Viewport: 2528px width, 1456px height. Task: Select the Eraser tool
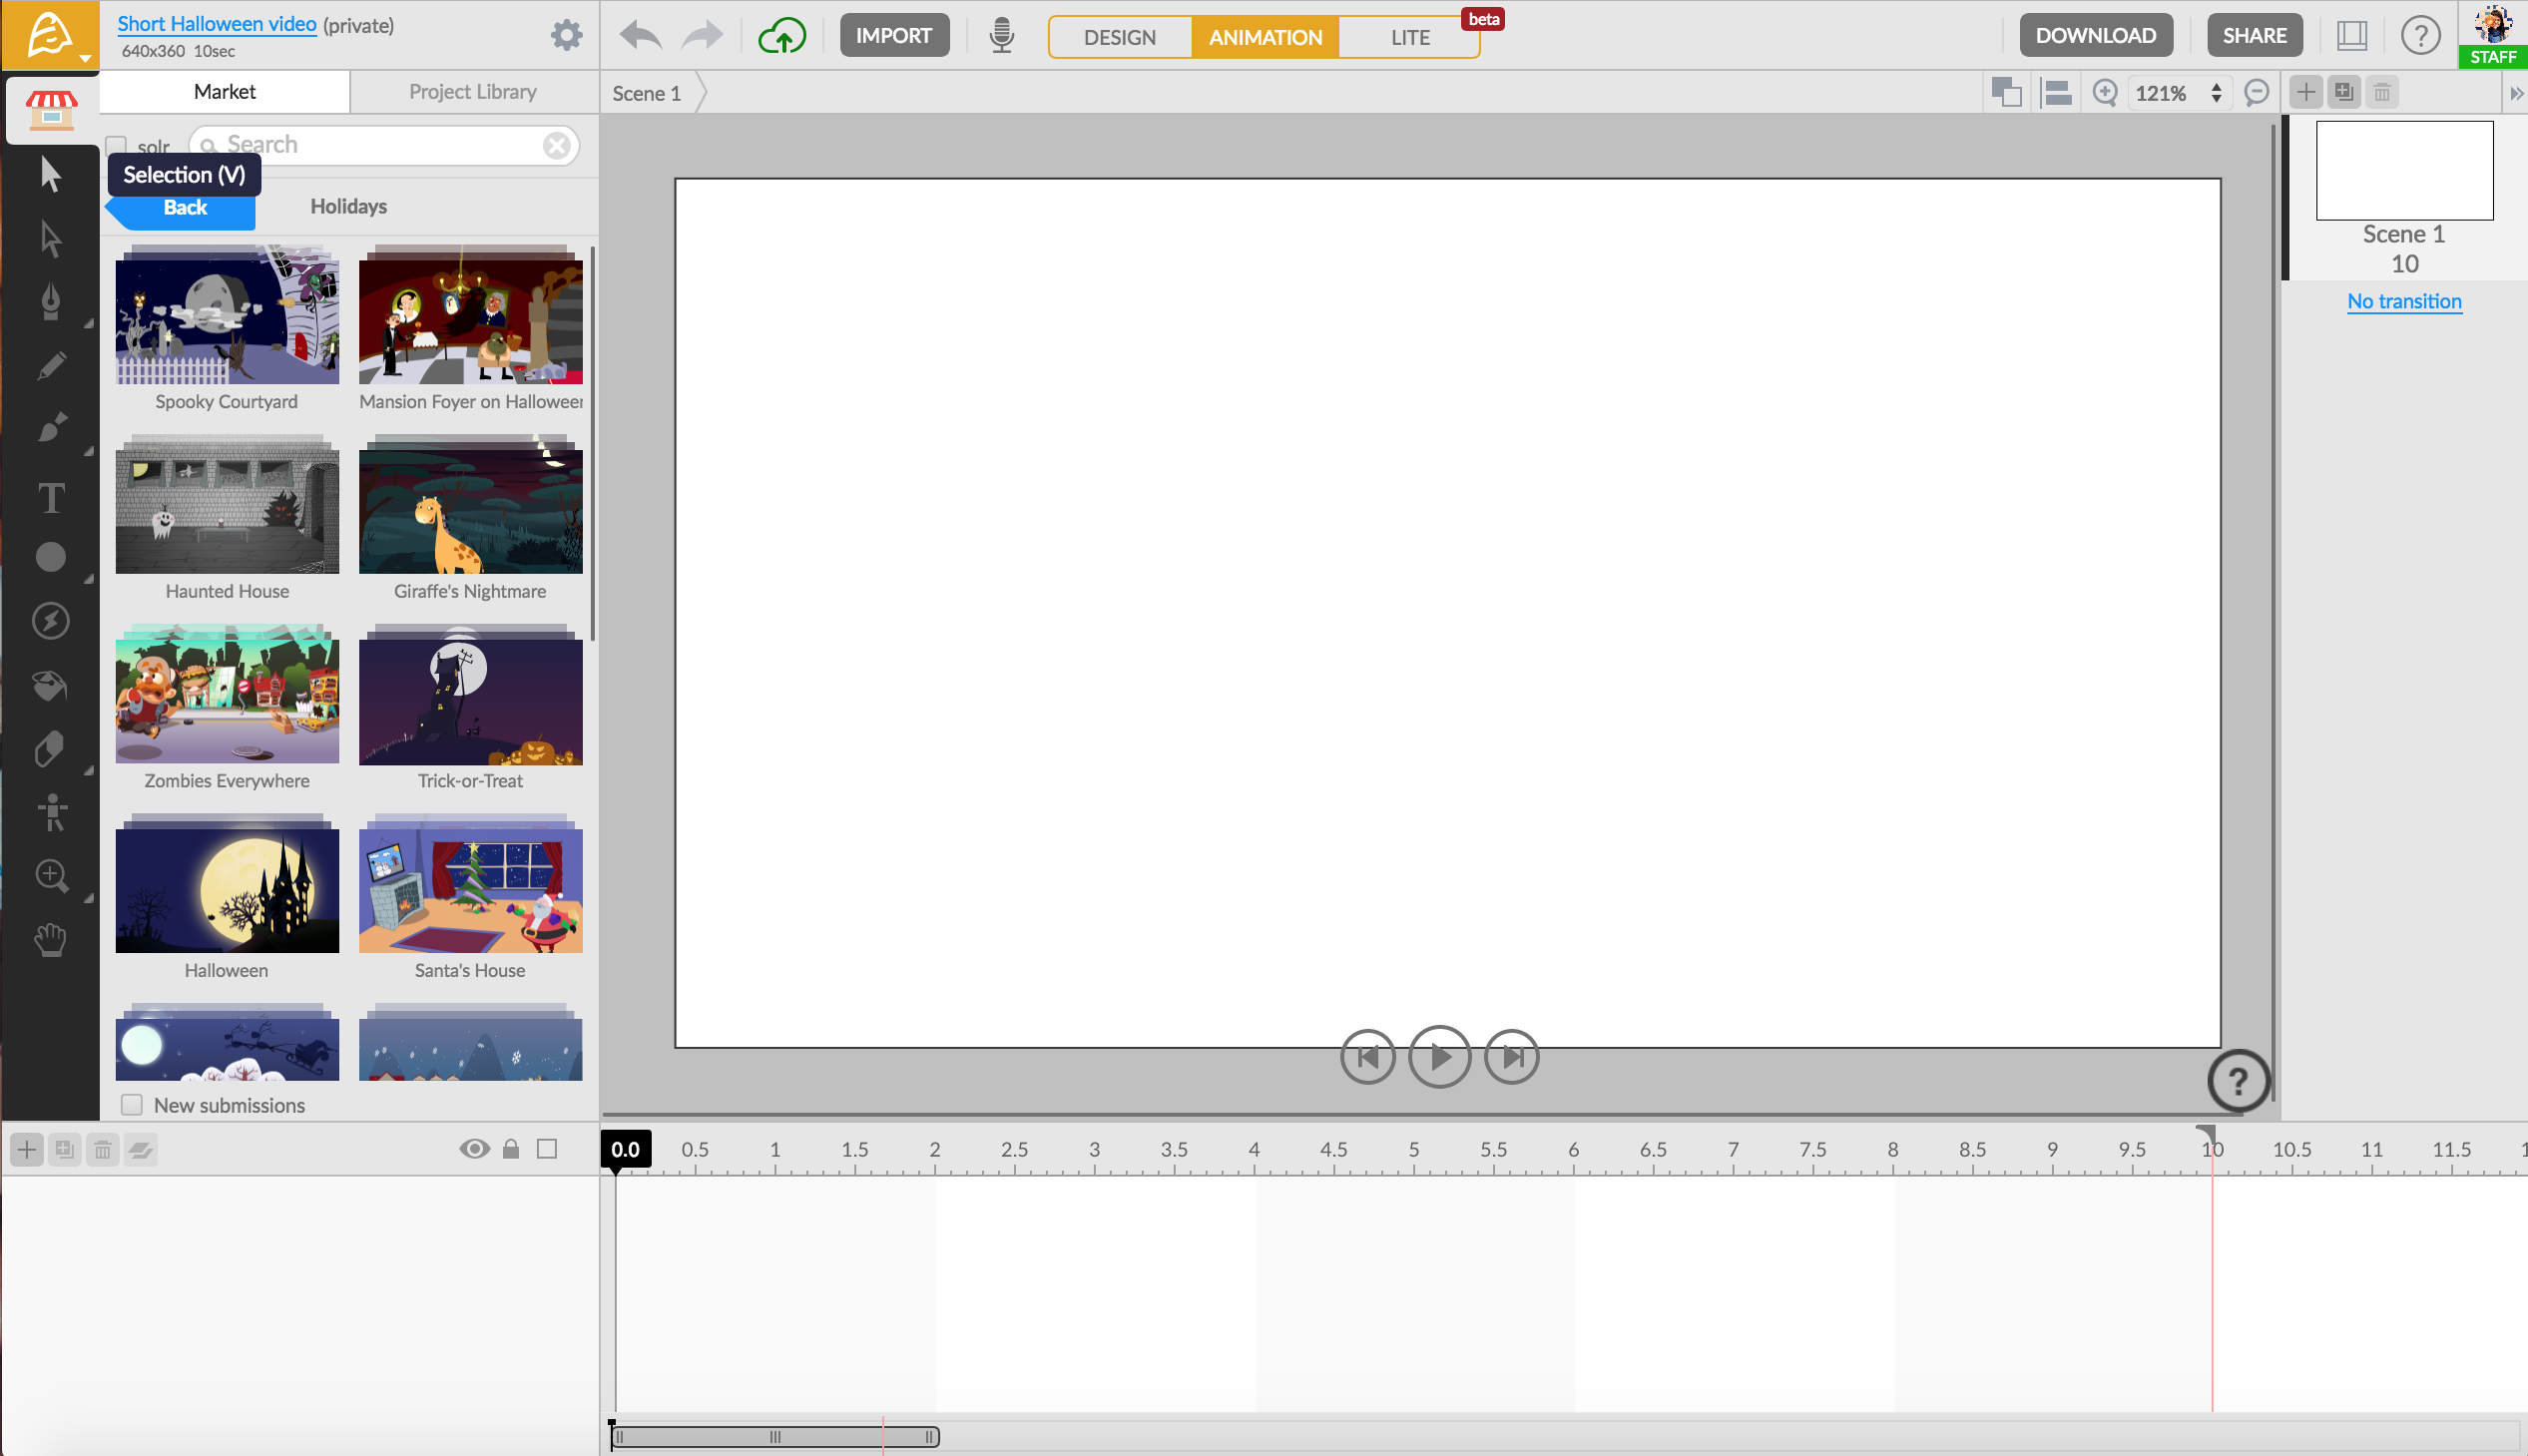point(50,749)
